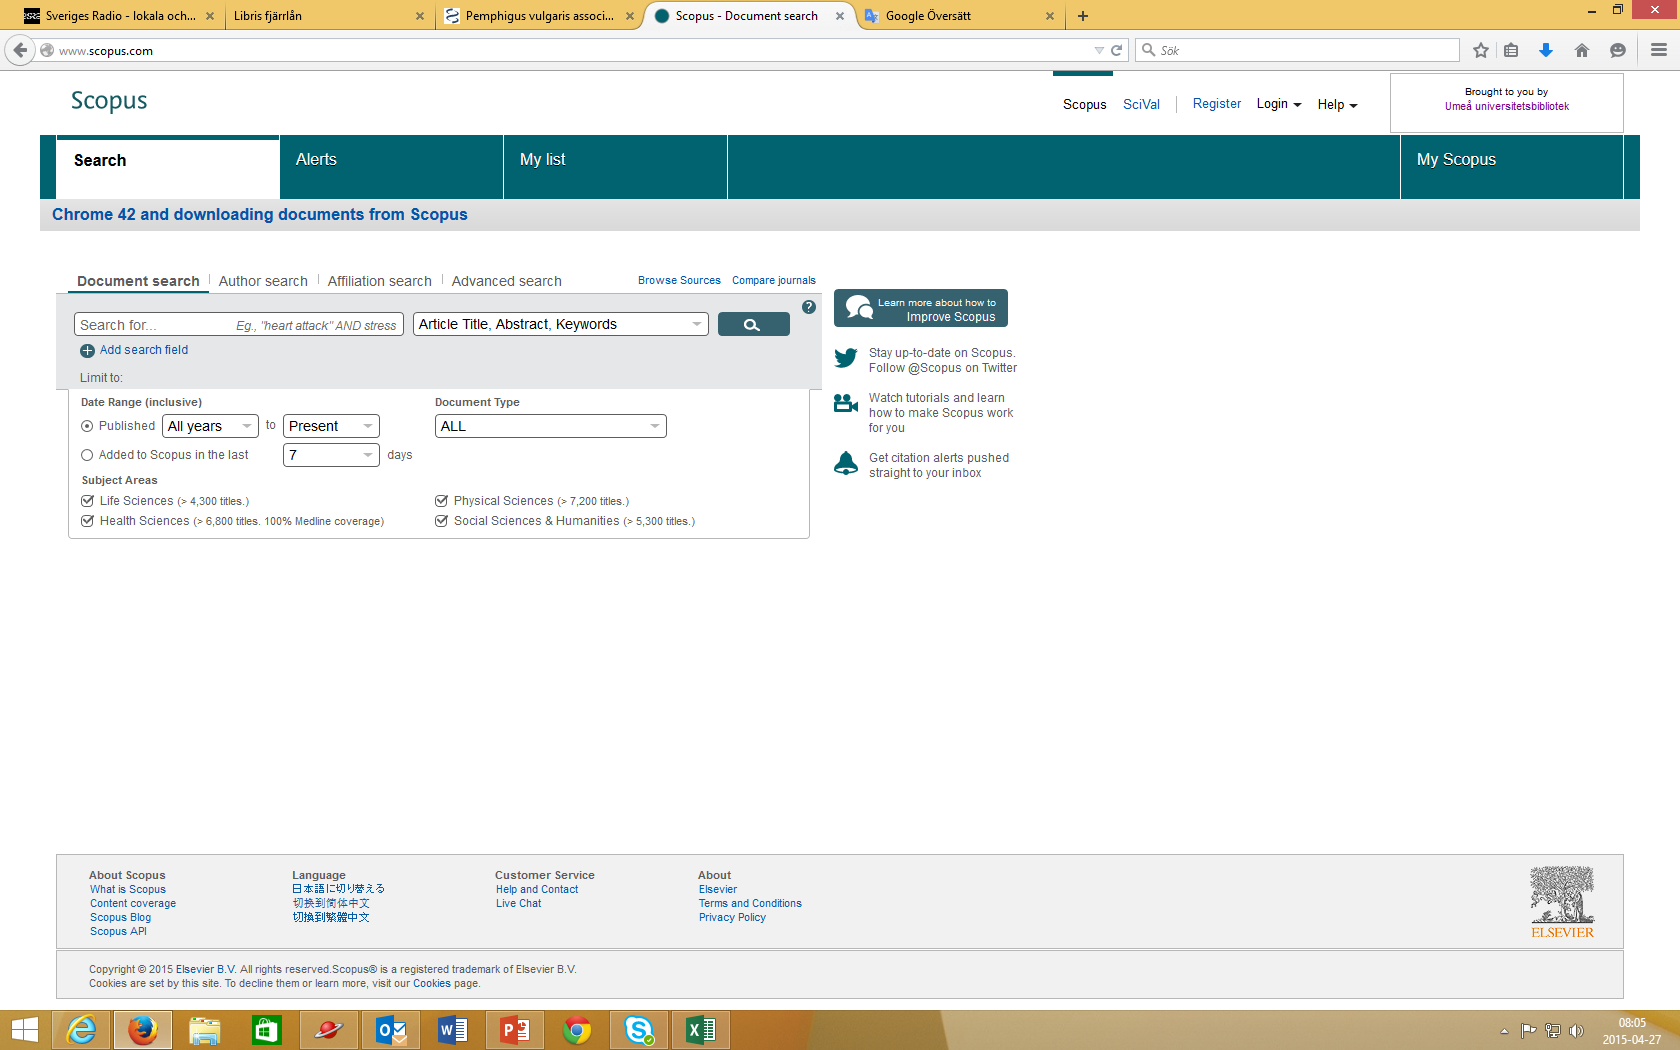
Task: Open the Article Title, Abstract, Keywords dropdown
Action: (x=560, y=324)
